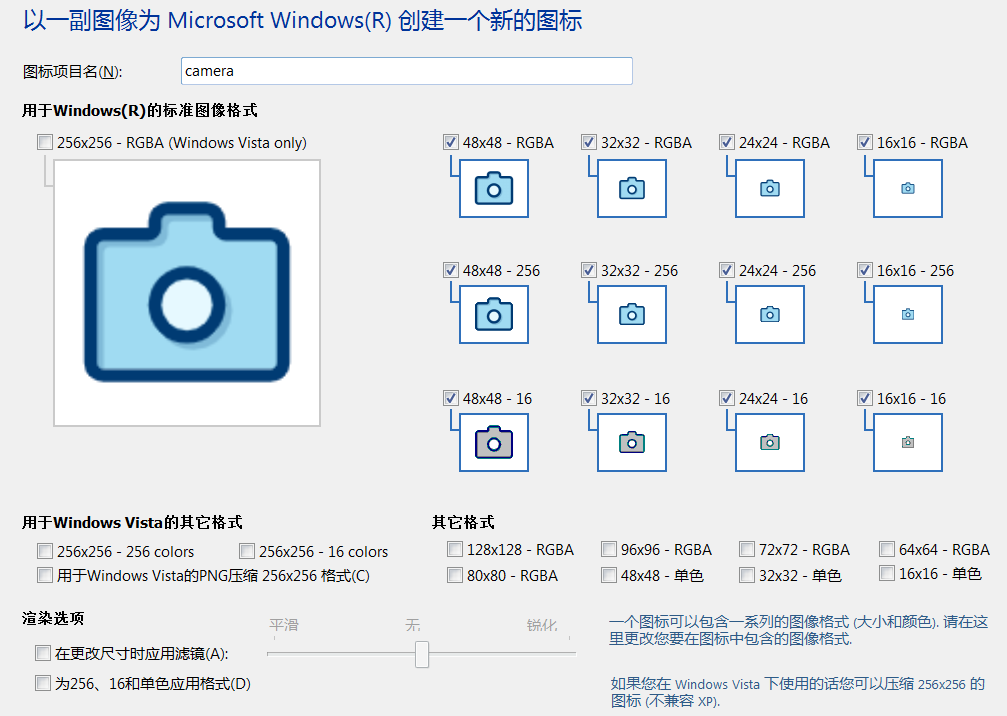Click the 16x16 RGBA camera icon preview

(907, 188)
